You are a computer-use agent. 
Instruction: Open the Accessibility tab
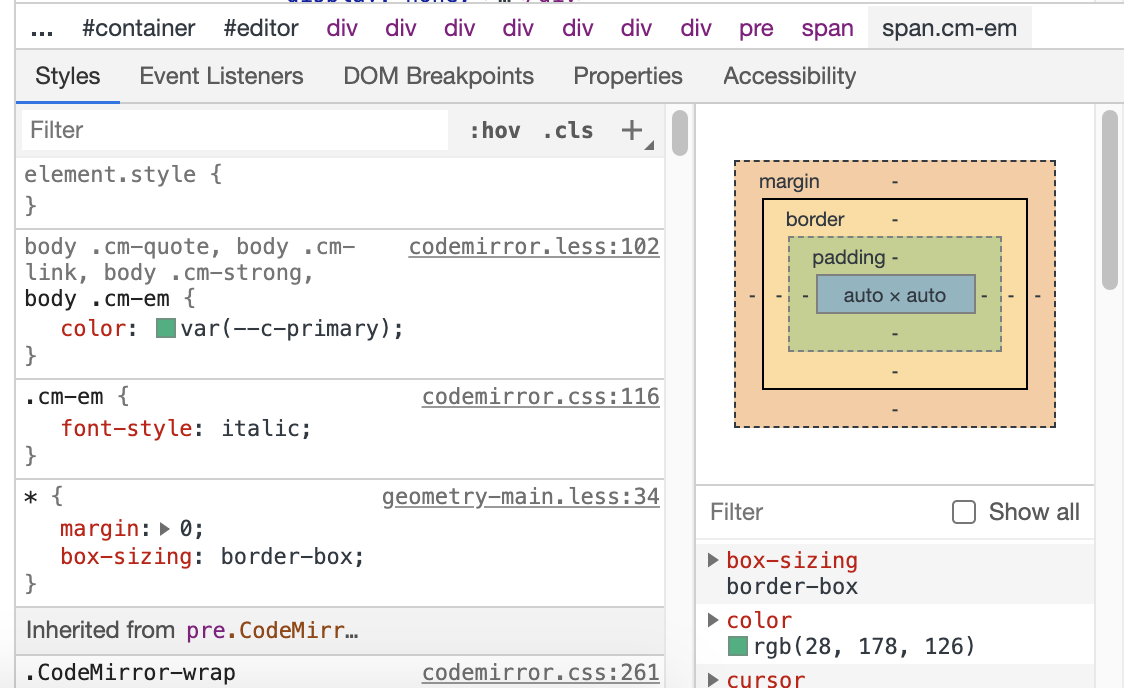point(789,76)
